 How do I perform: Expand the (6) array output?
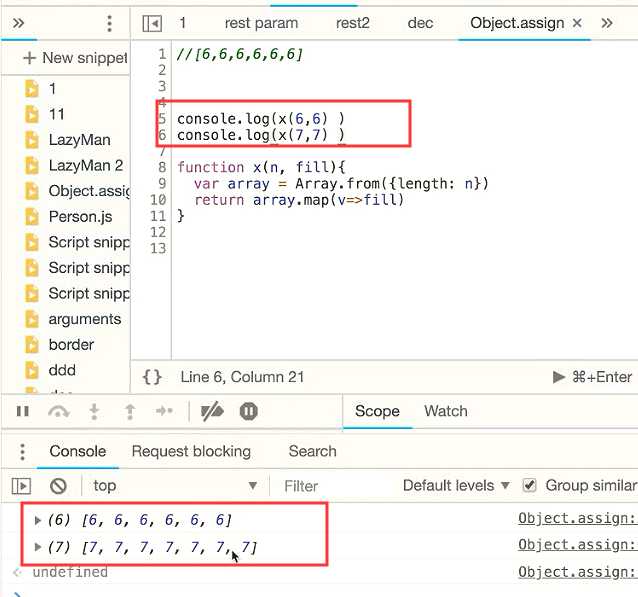[x=37, y=520]
